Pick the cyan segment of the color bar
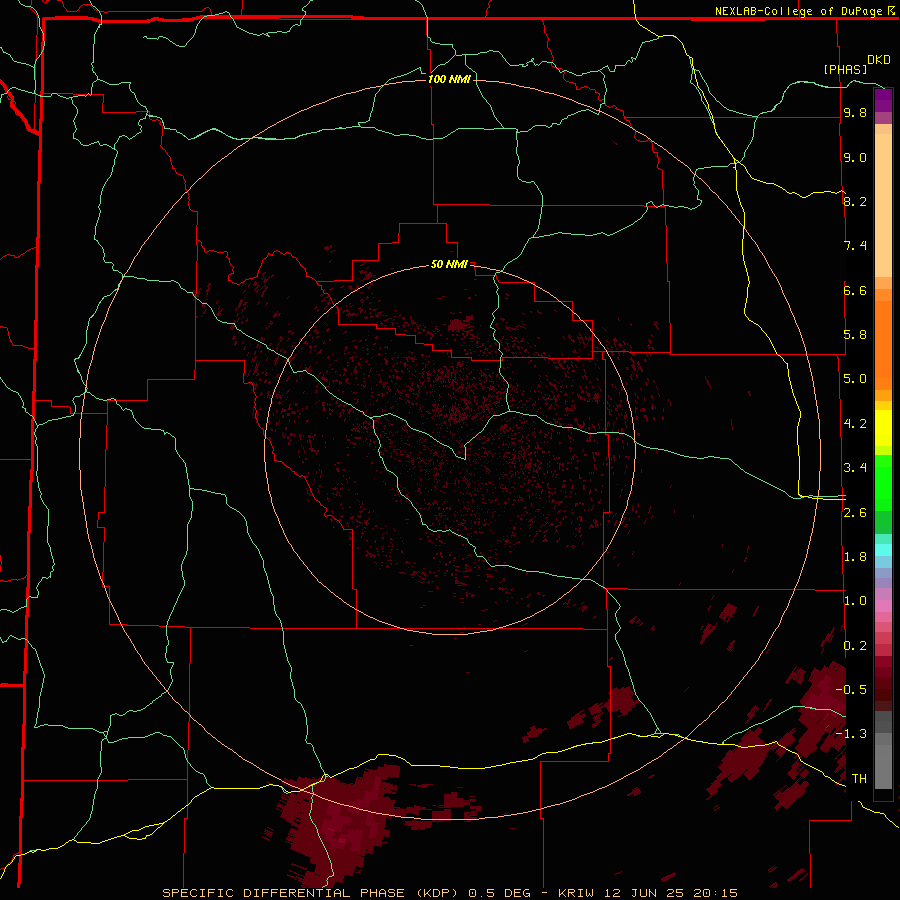Screen dimensions: 900x900 (883, 550)
